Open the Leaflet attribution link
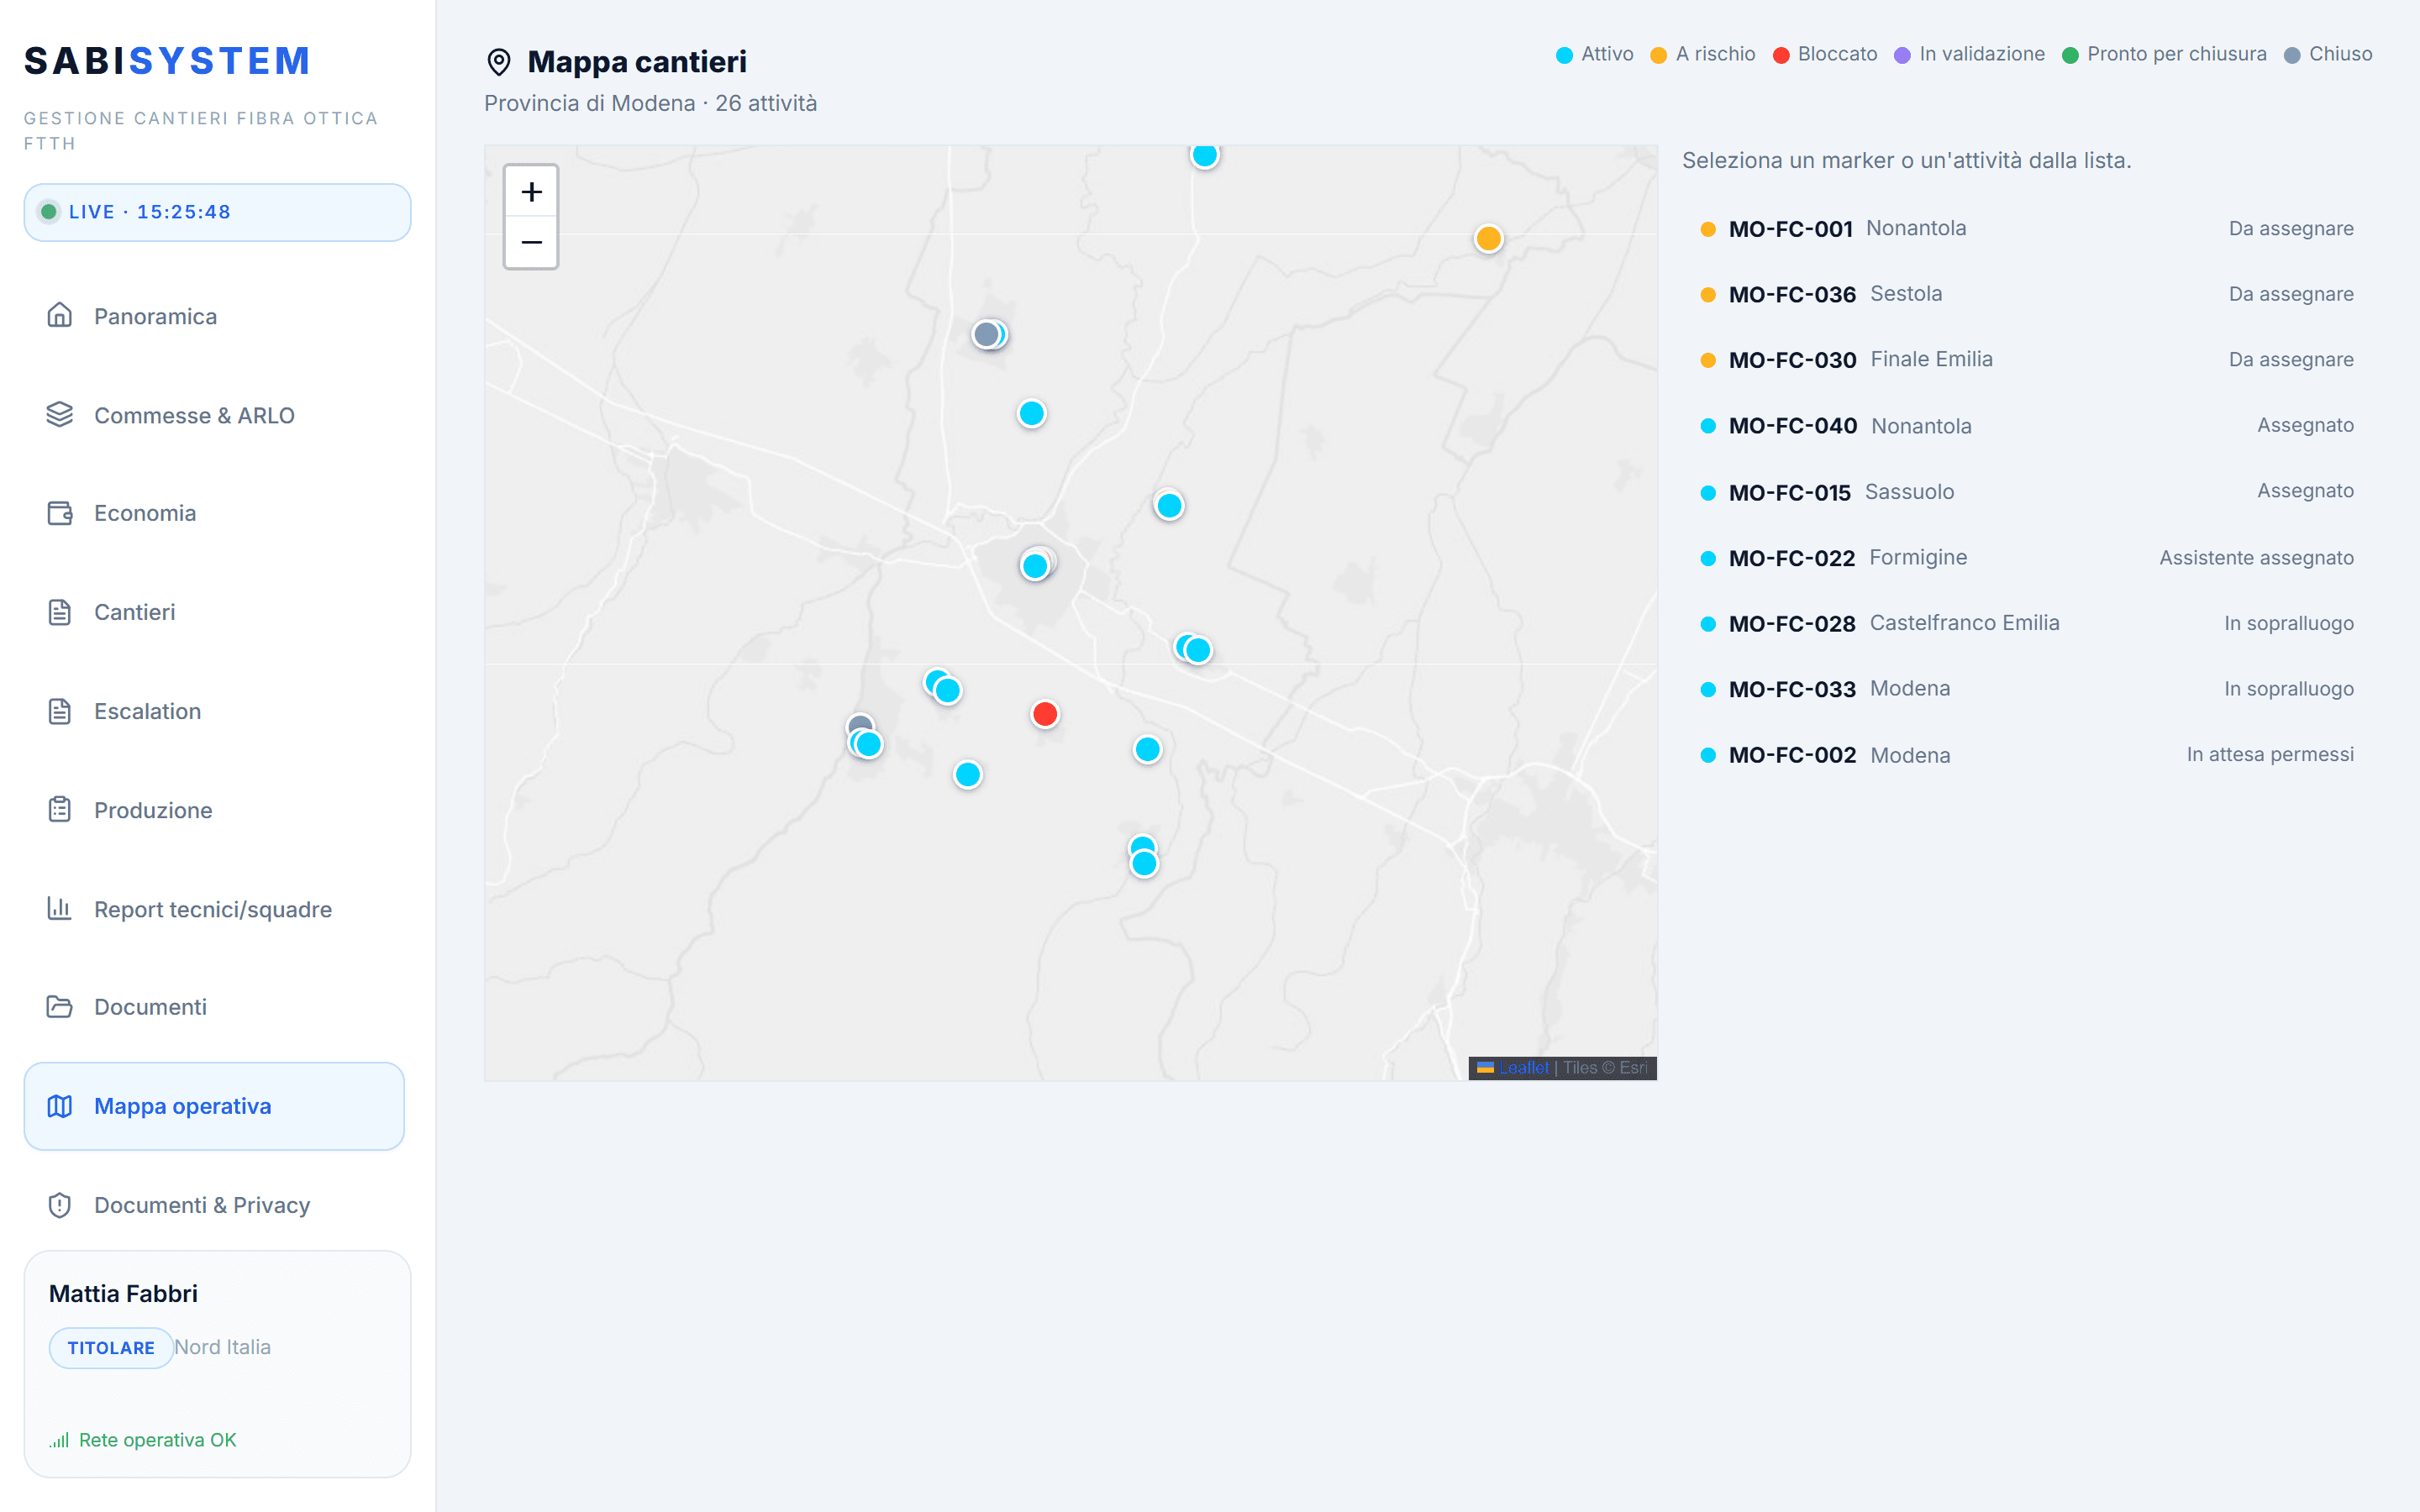 pyautogui.click(x=1523, y=1068)
